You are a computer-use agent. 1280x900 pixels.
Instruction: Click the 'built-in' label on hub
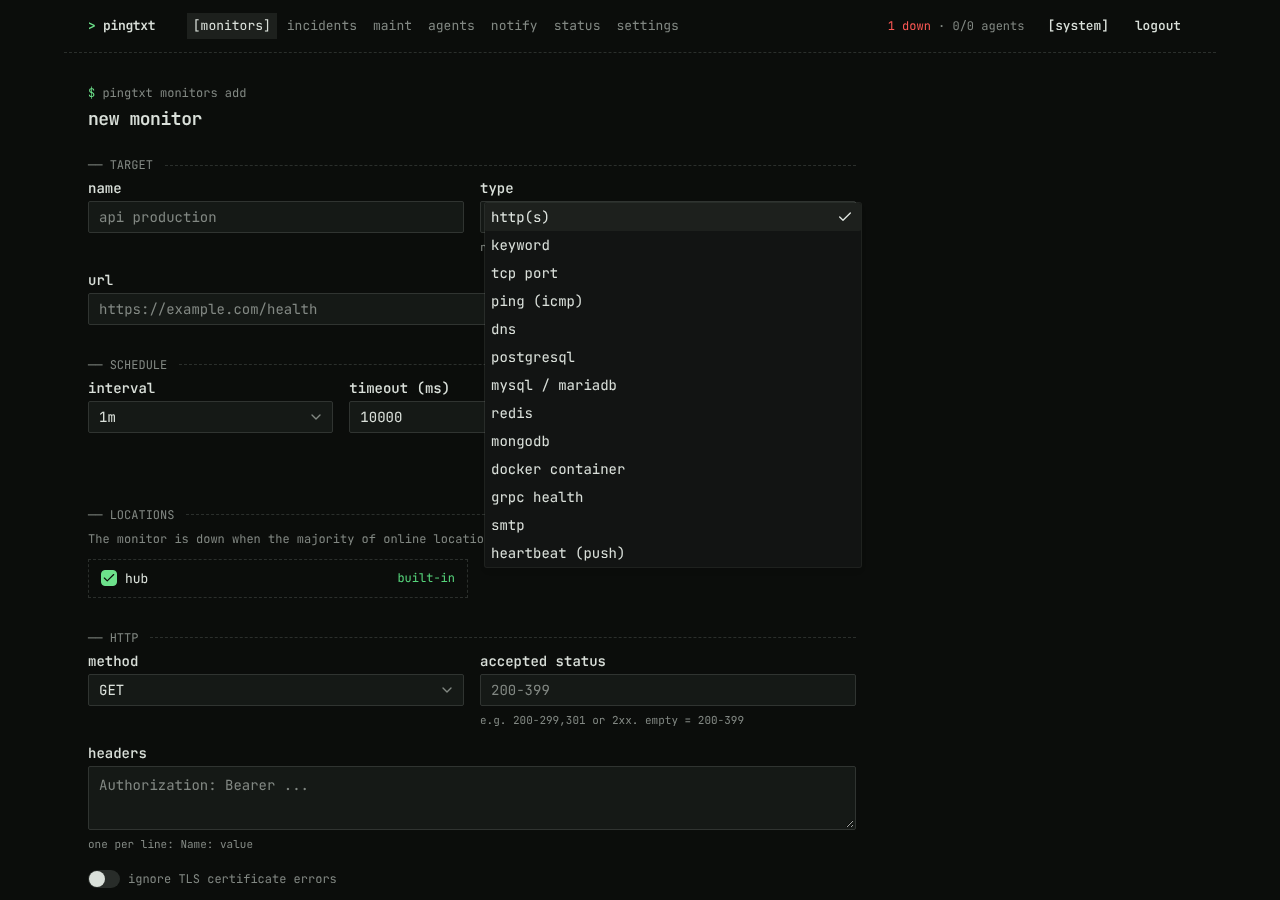point(426,578)
